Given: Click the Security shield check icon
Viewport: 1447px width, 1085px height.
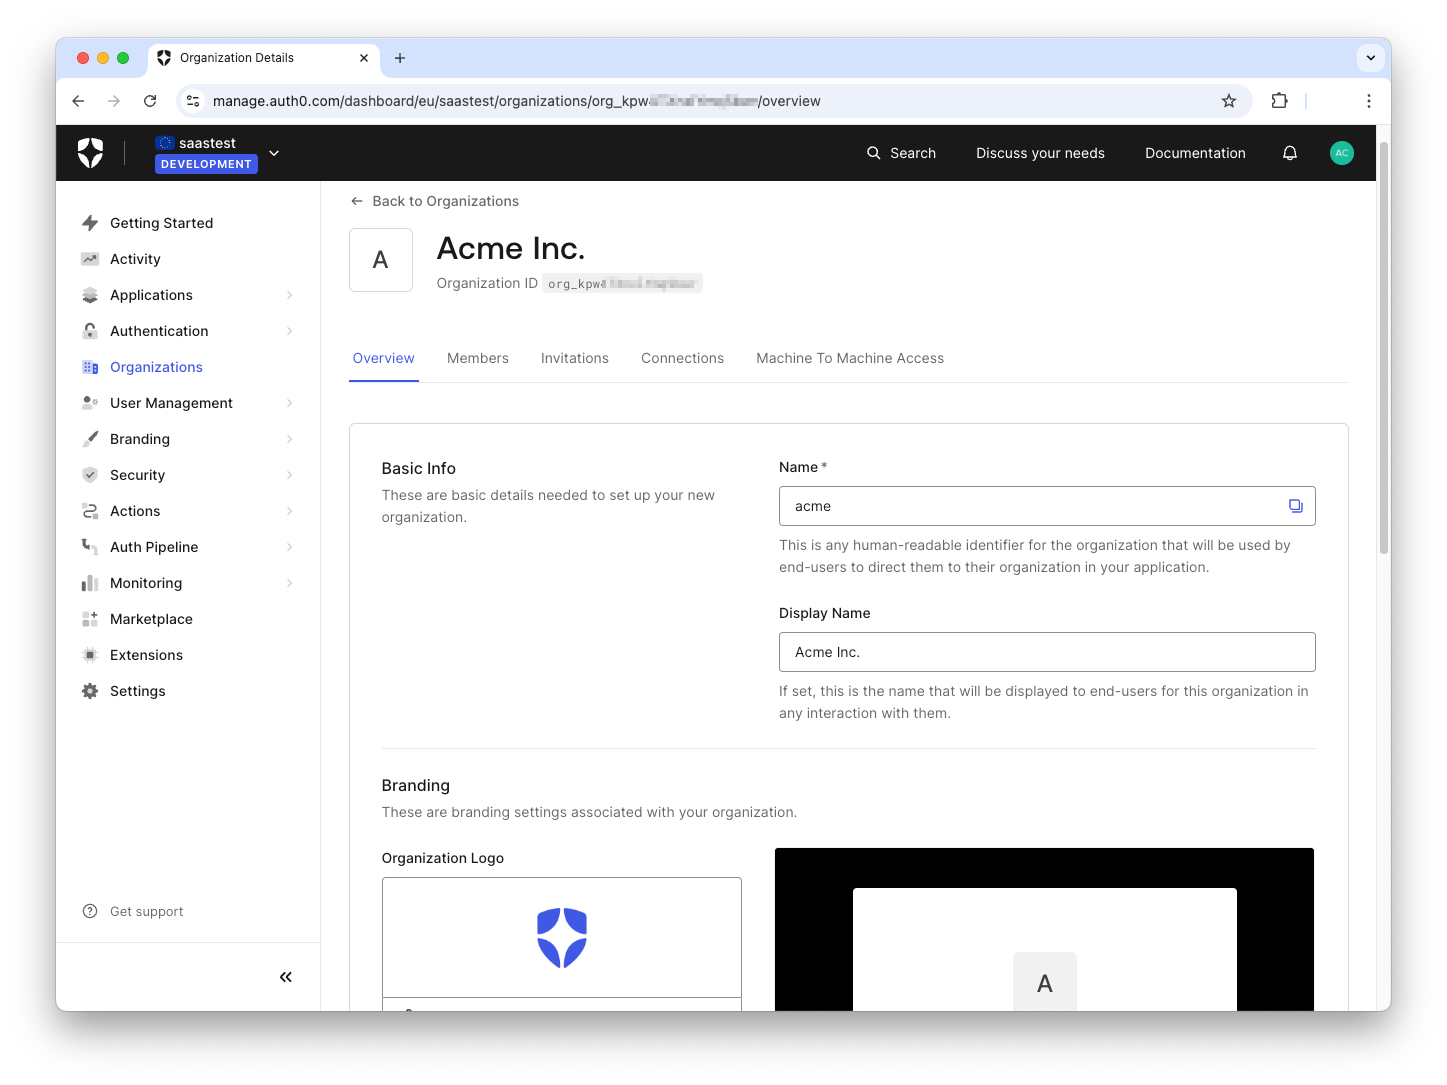Looking at the screenshot, I should [90, 475].
